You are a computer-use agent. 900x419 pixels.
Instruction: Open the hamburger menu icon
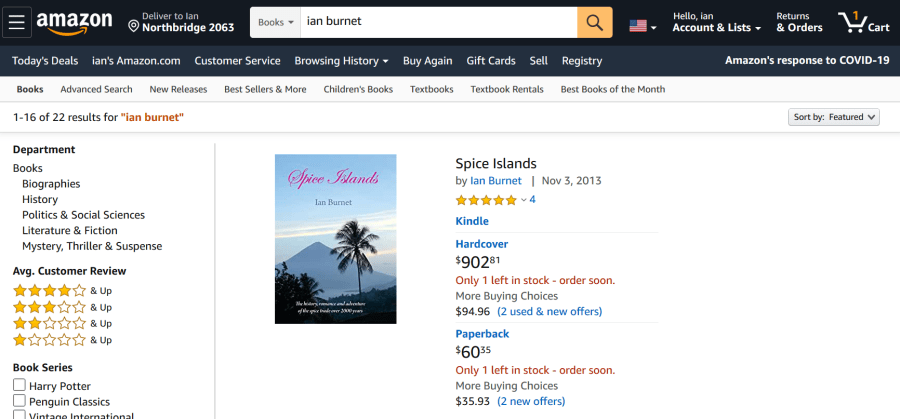pos(20,22)
